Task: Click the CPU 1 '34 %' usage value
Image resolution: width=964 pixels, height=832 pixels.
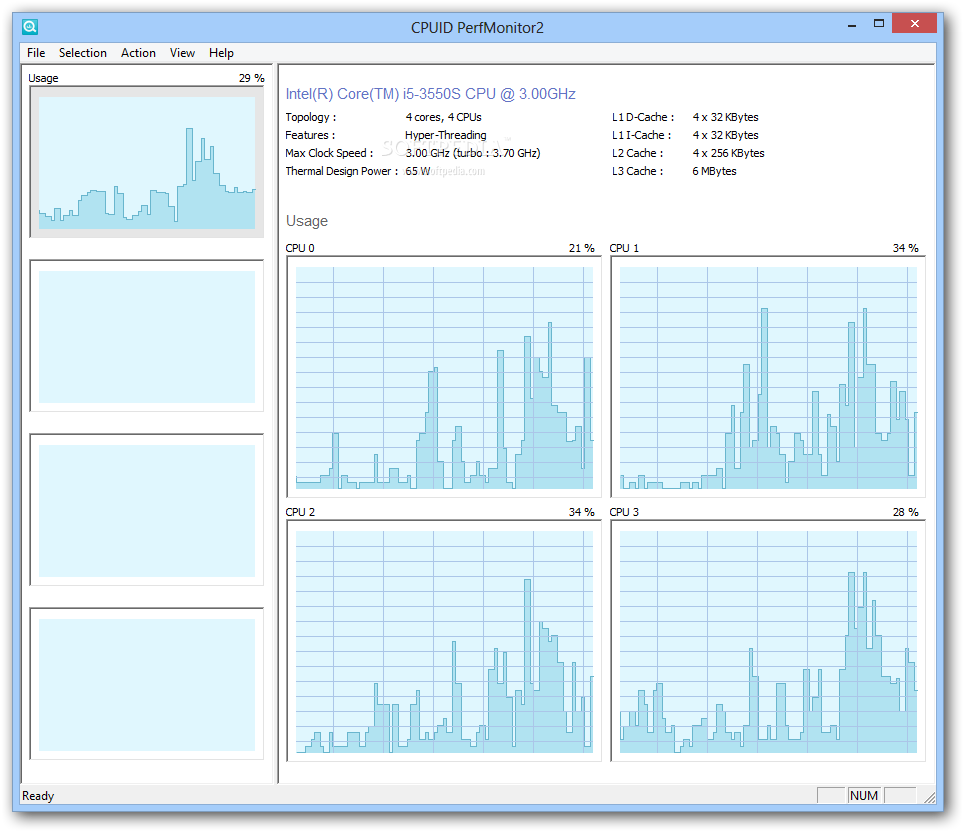Action: (906, 248)
